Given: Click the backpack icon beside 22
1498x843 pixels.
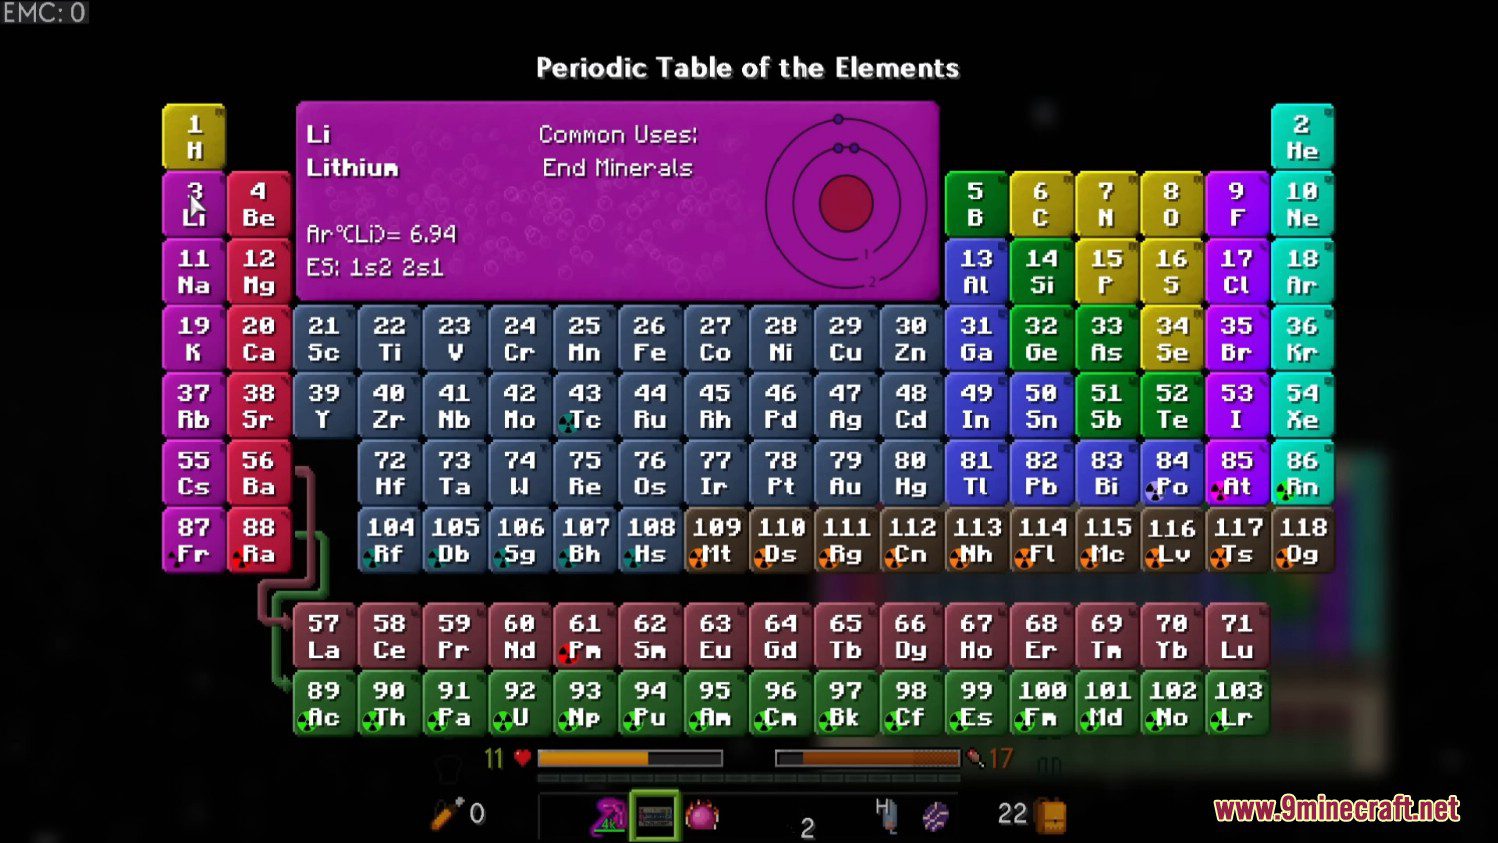Looking at the screenshot, I should pos(1051,814).
